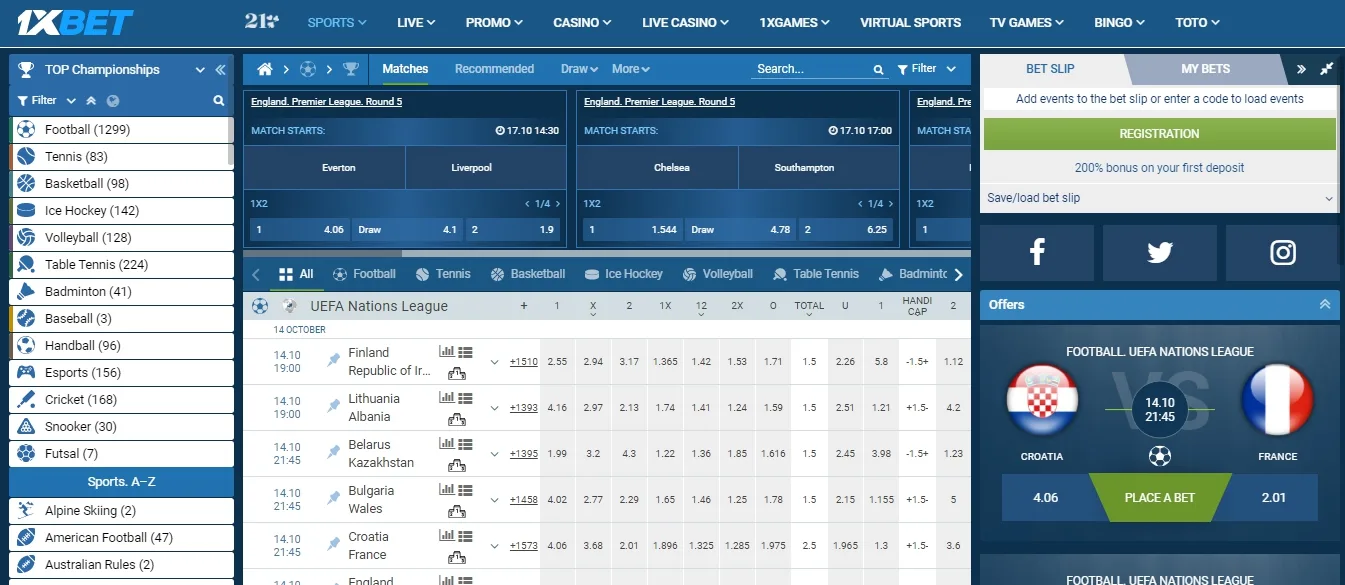Collapse the Offers panel
This screenshot has height=585, width=1345.
click(x=1325, y=304)
